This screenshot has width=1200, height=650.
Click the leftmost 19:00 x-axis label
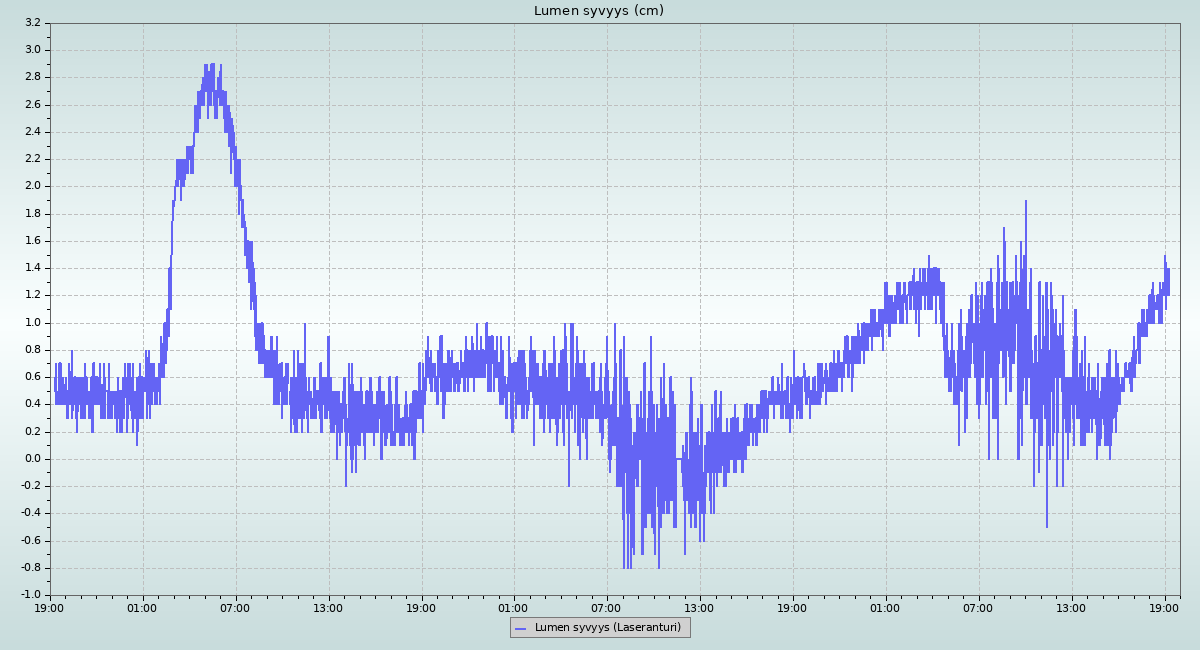pos(50,607)
